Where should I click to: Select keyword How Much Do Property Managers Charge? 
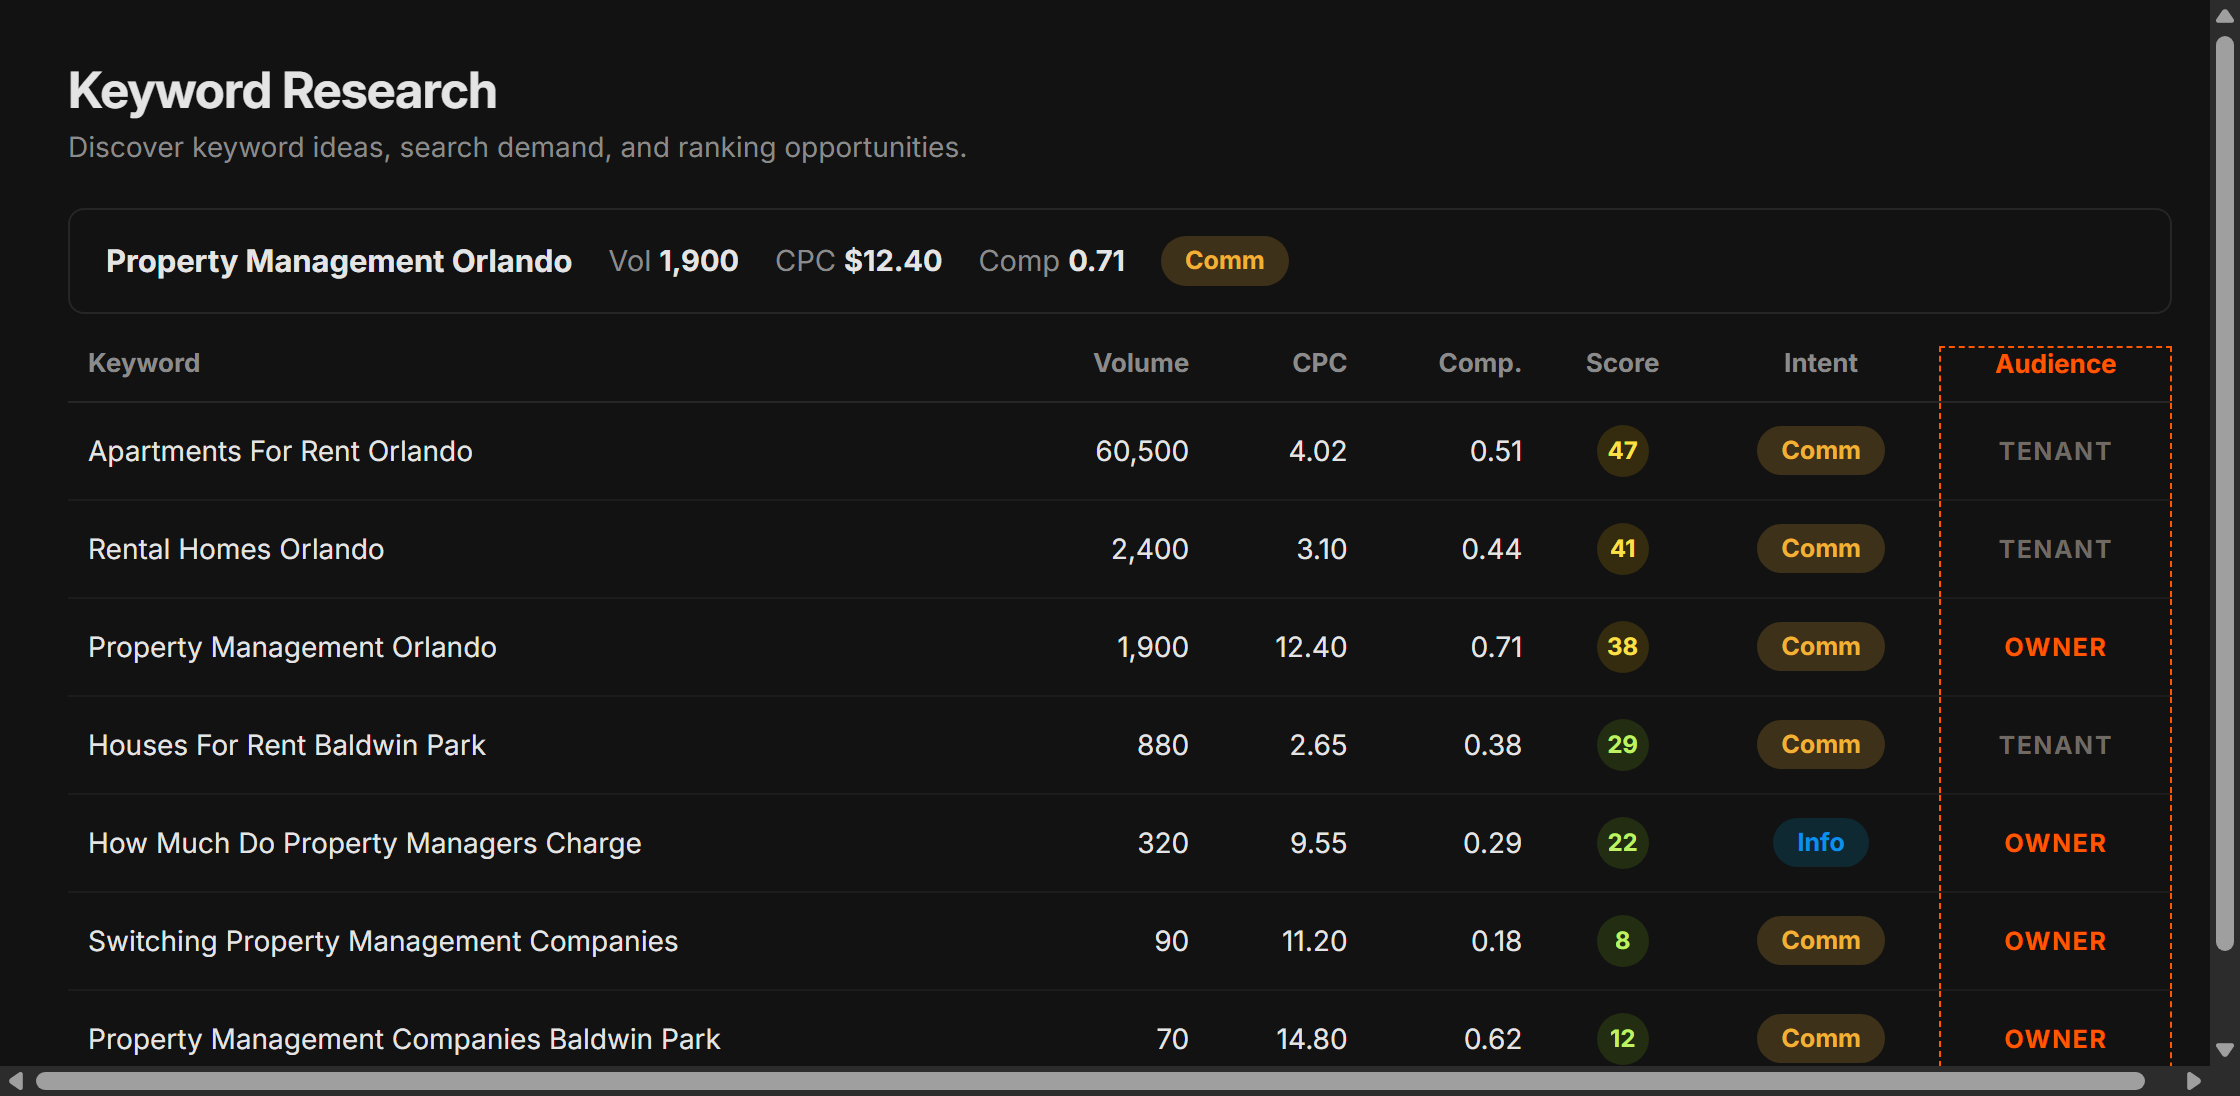[x=365, y=843]
